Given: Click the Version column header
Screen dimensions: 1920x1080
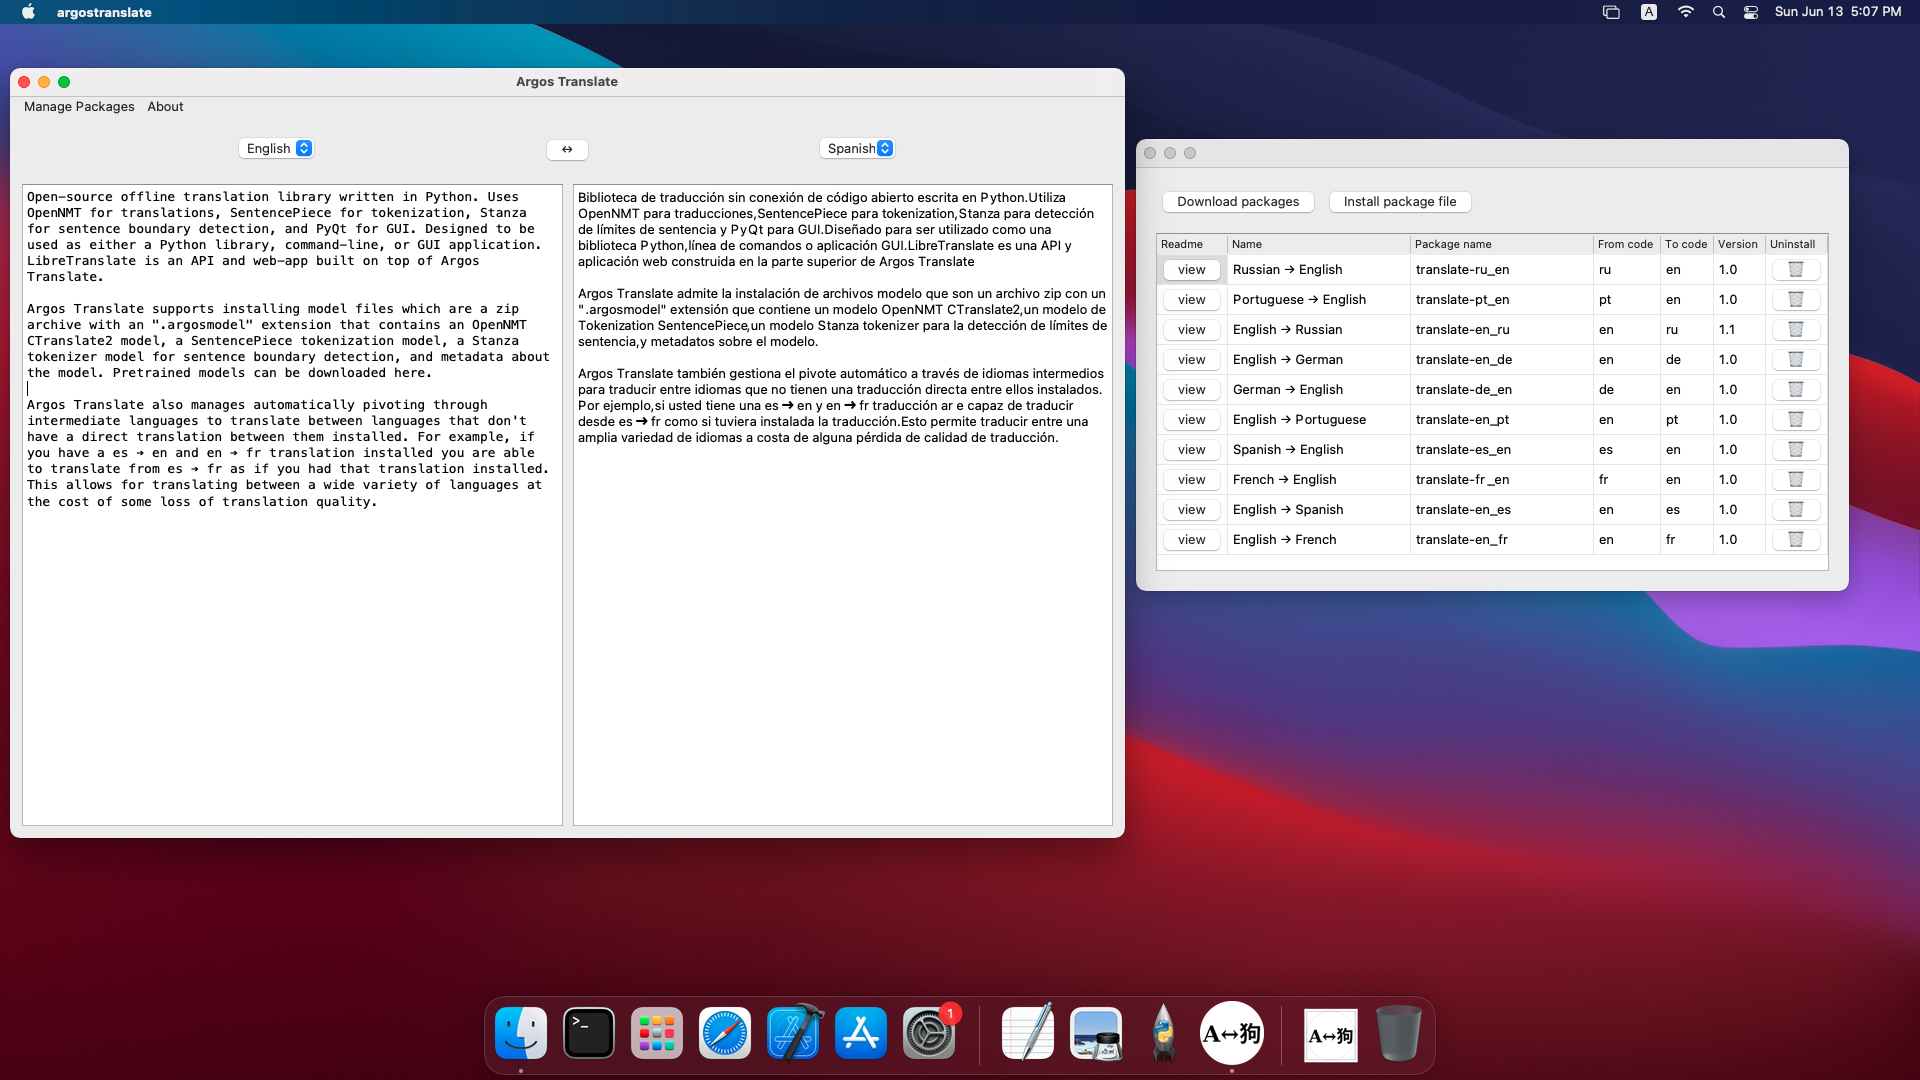Looking at the screenshot, I should coord(1739,244).
